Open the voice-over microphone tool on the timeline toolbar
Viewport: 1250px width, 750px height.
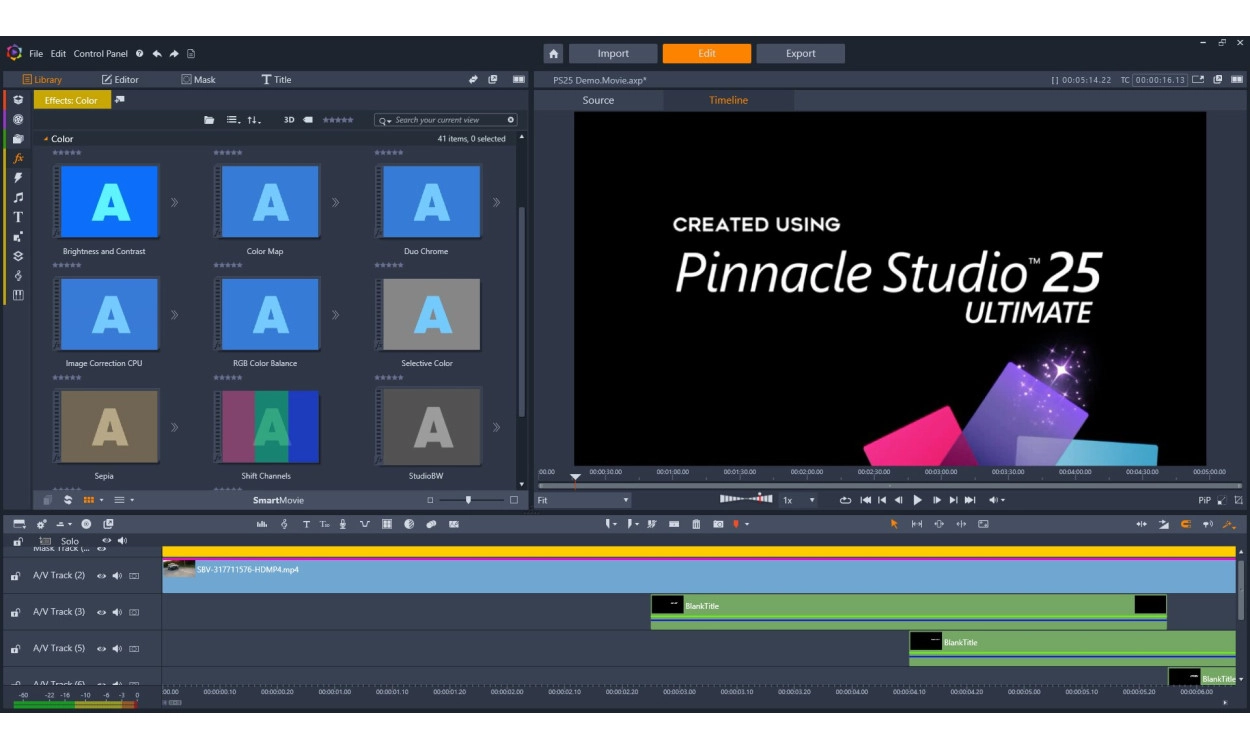click(x=342, y=522)
